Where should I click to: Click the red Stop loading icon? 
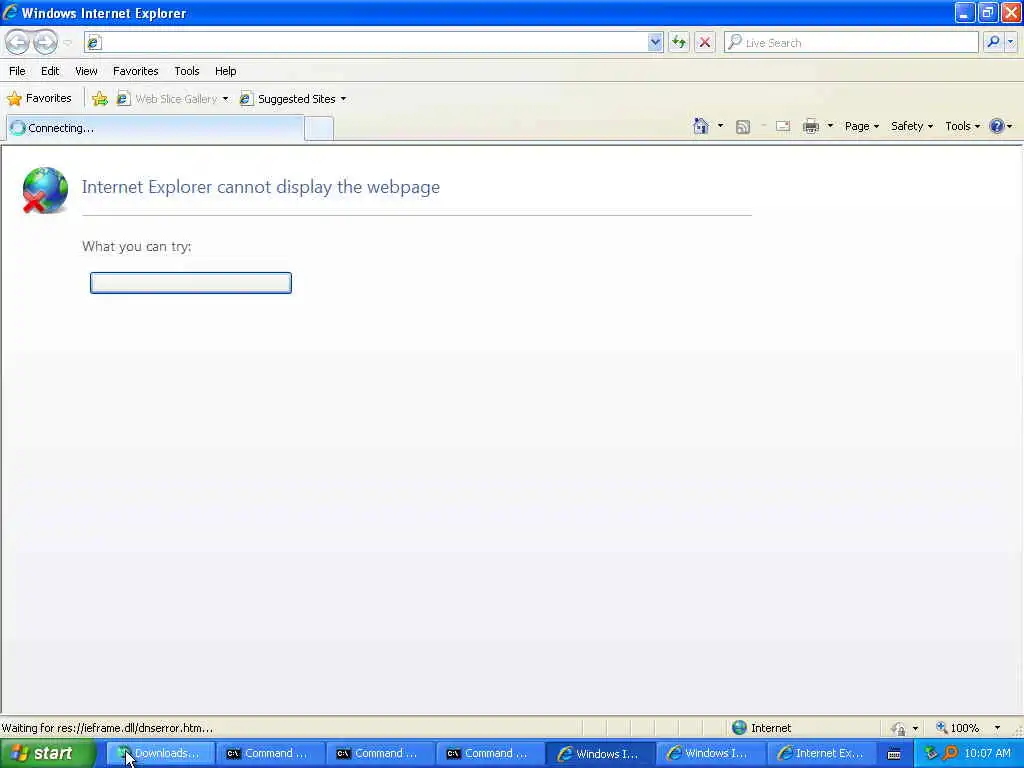point(705,42)
